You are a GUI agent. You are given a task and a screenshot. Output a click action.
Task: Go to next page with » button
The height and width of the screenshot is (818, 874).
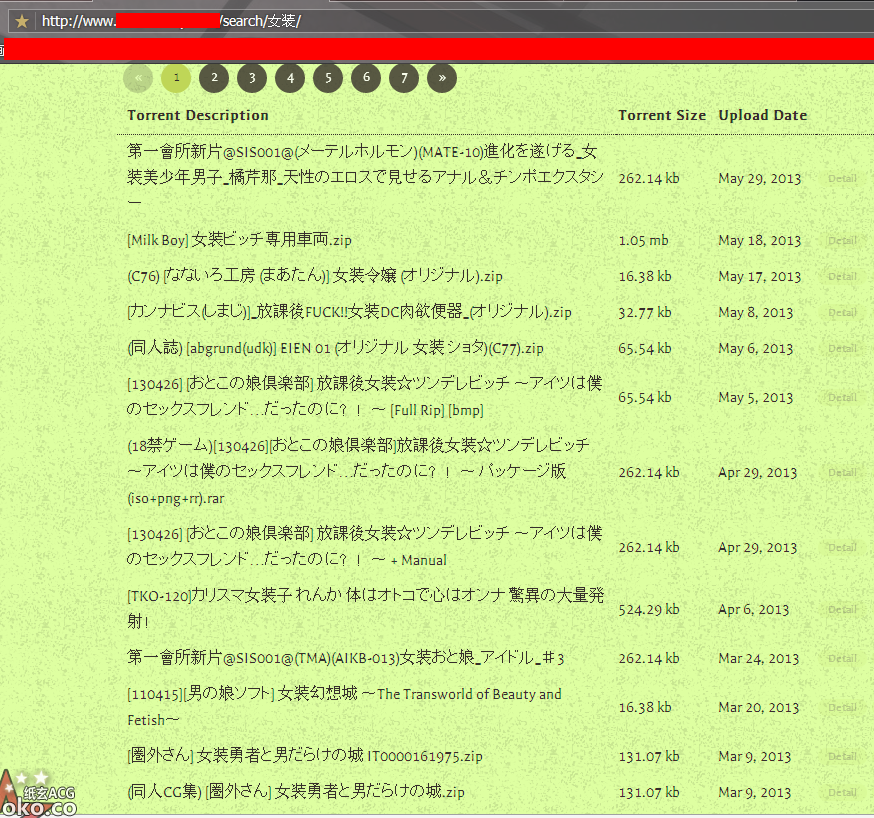pos(442,78)
